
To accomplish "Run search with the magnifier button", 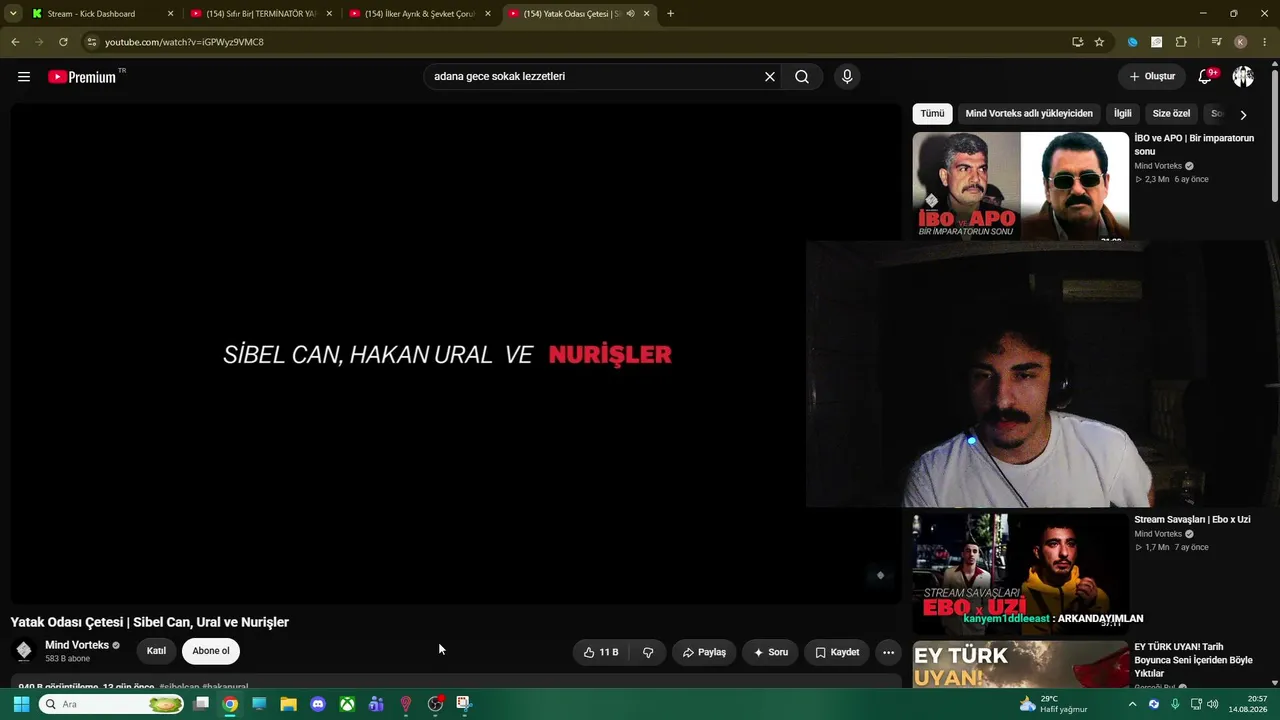I will point(802,77).
